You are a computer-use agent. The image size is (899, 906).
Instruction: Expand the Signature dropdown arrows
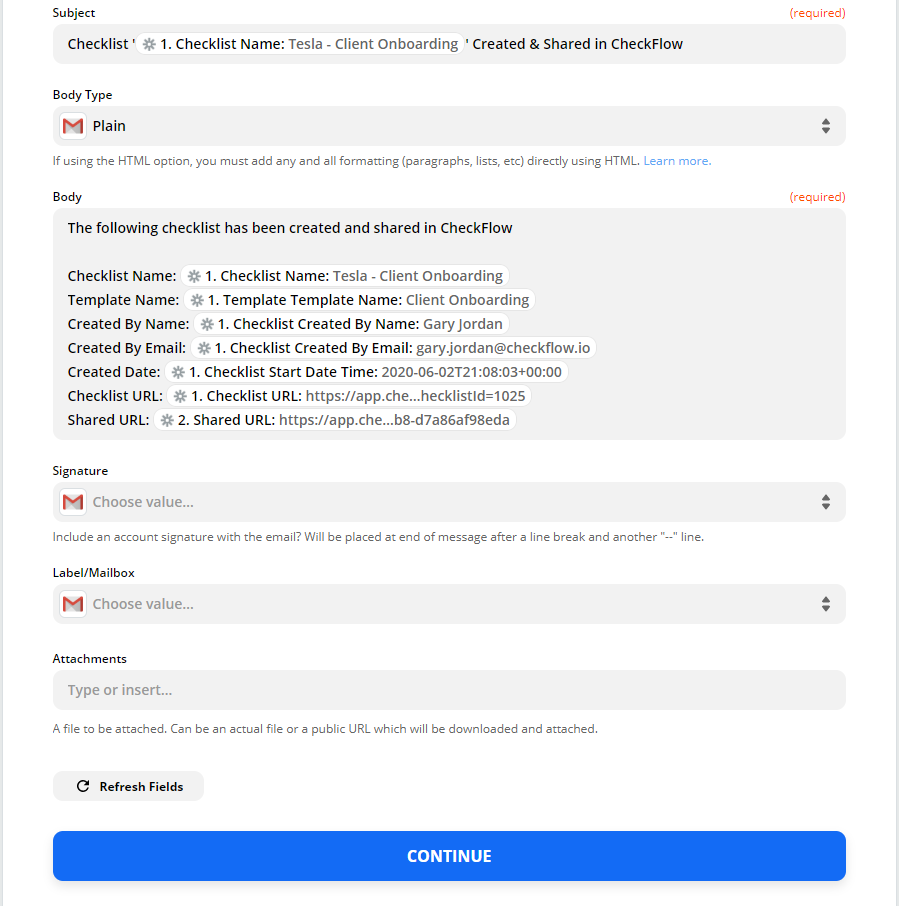coord(826,502)
